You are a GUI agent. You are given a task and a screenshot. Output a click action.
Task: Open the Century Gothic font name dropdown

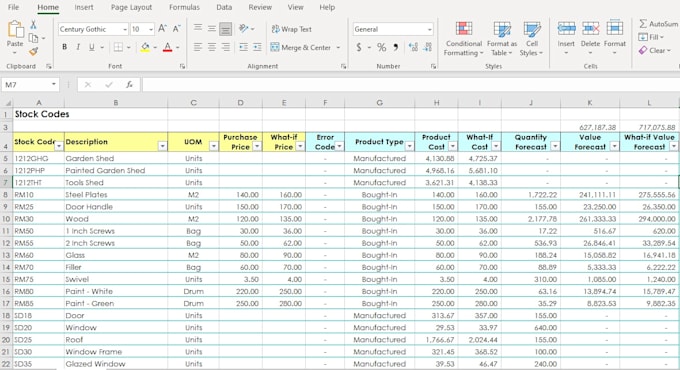click(125, 29)
